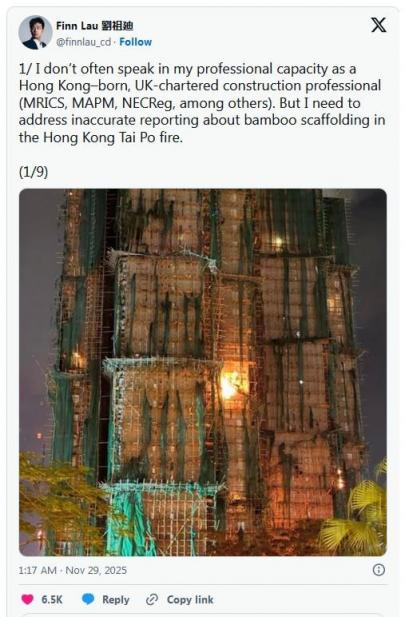The height and width of the screenshot is (617, 405).
Task: Click the (1/9) thread marker text
Action: click(33, 172)
